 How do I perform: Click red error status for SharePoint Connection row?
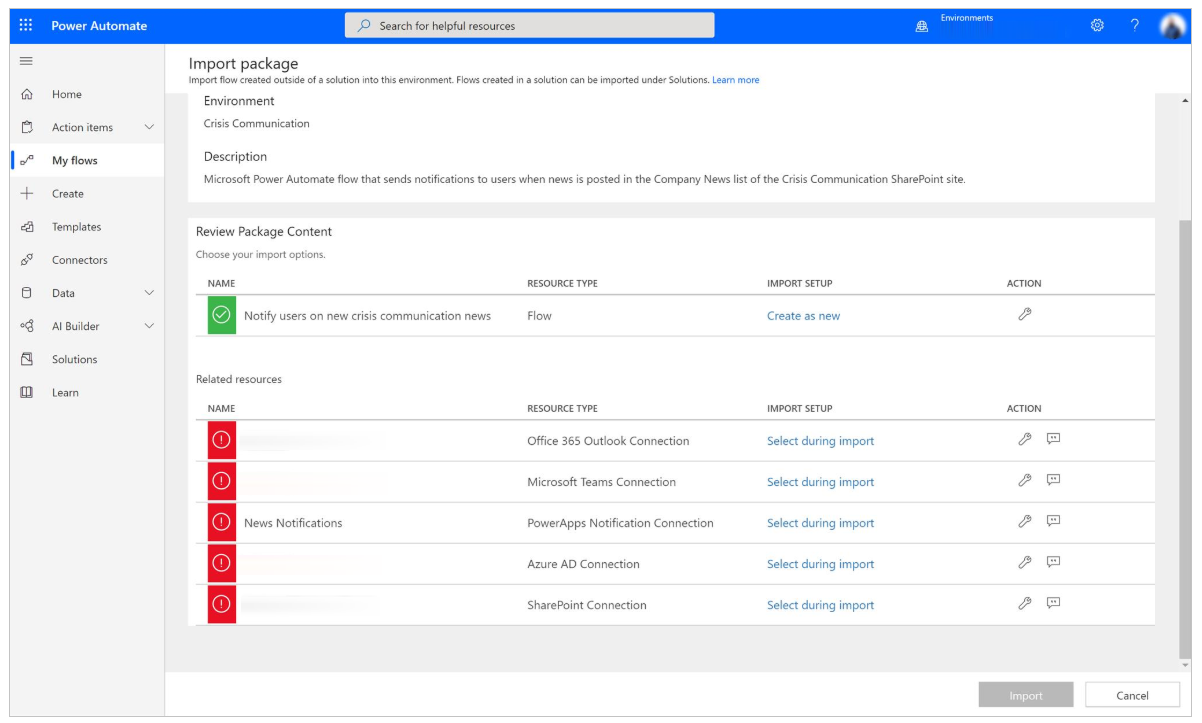click(x=222, y=604)
